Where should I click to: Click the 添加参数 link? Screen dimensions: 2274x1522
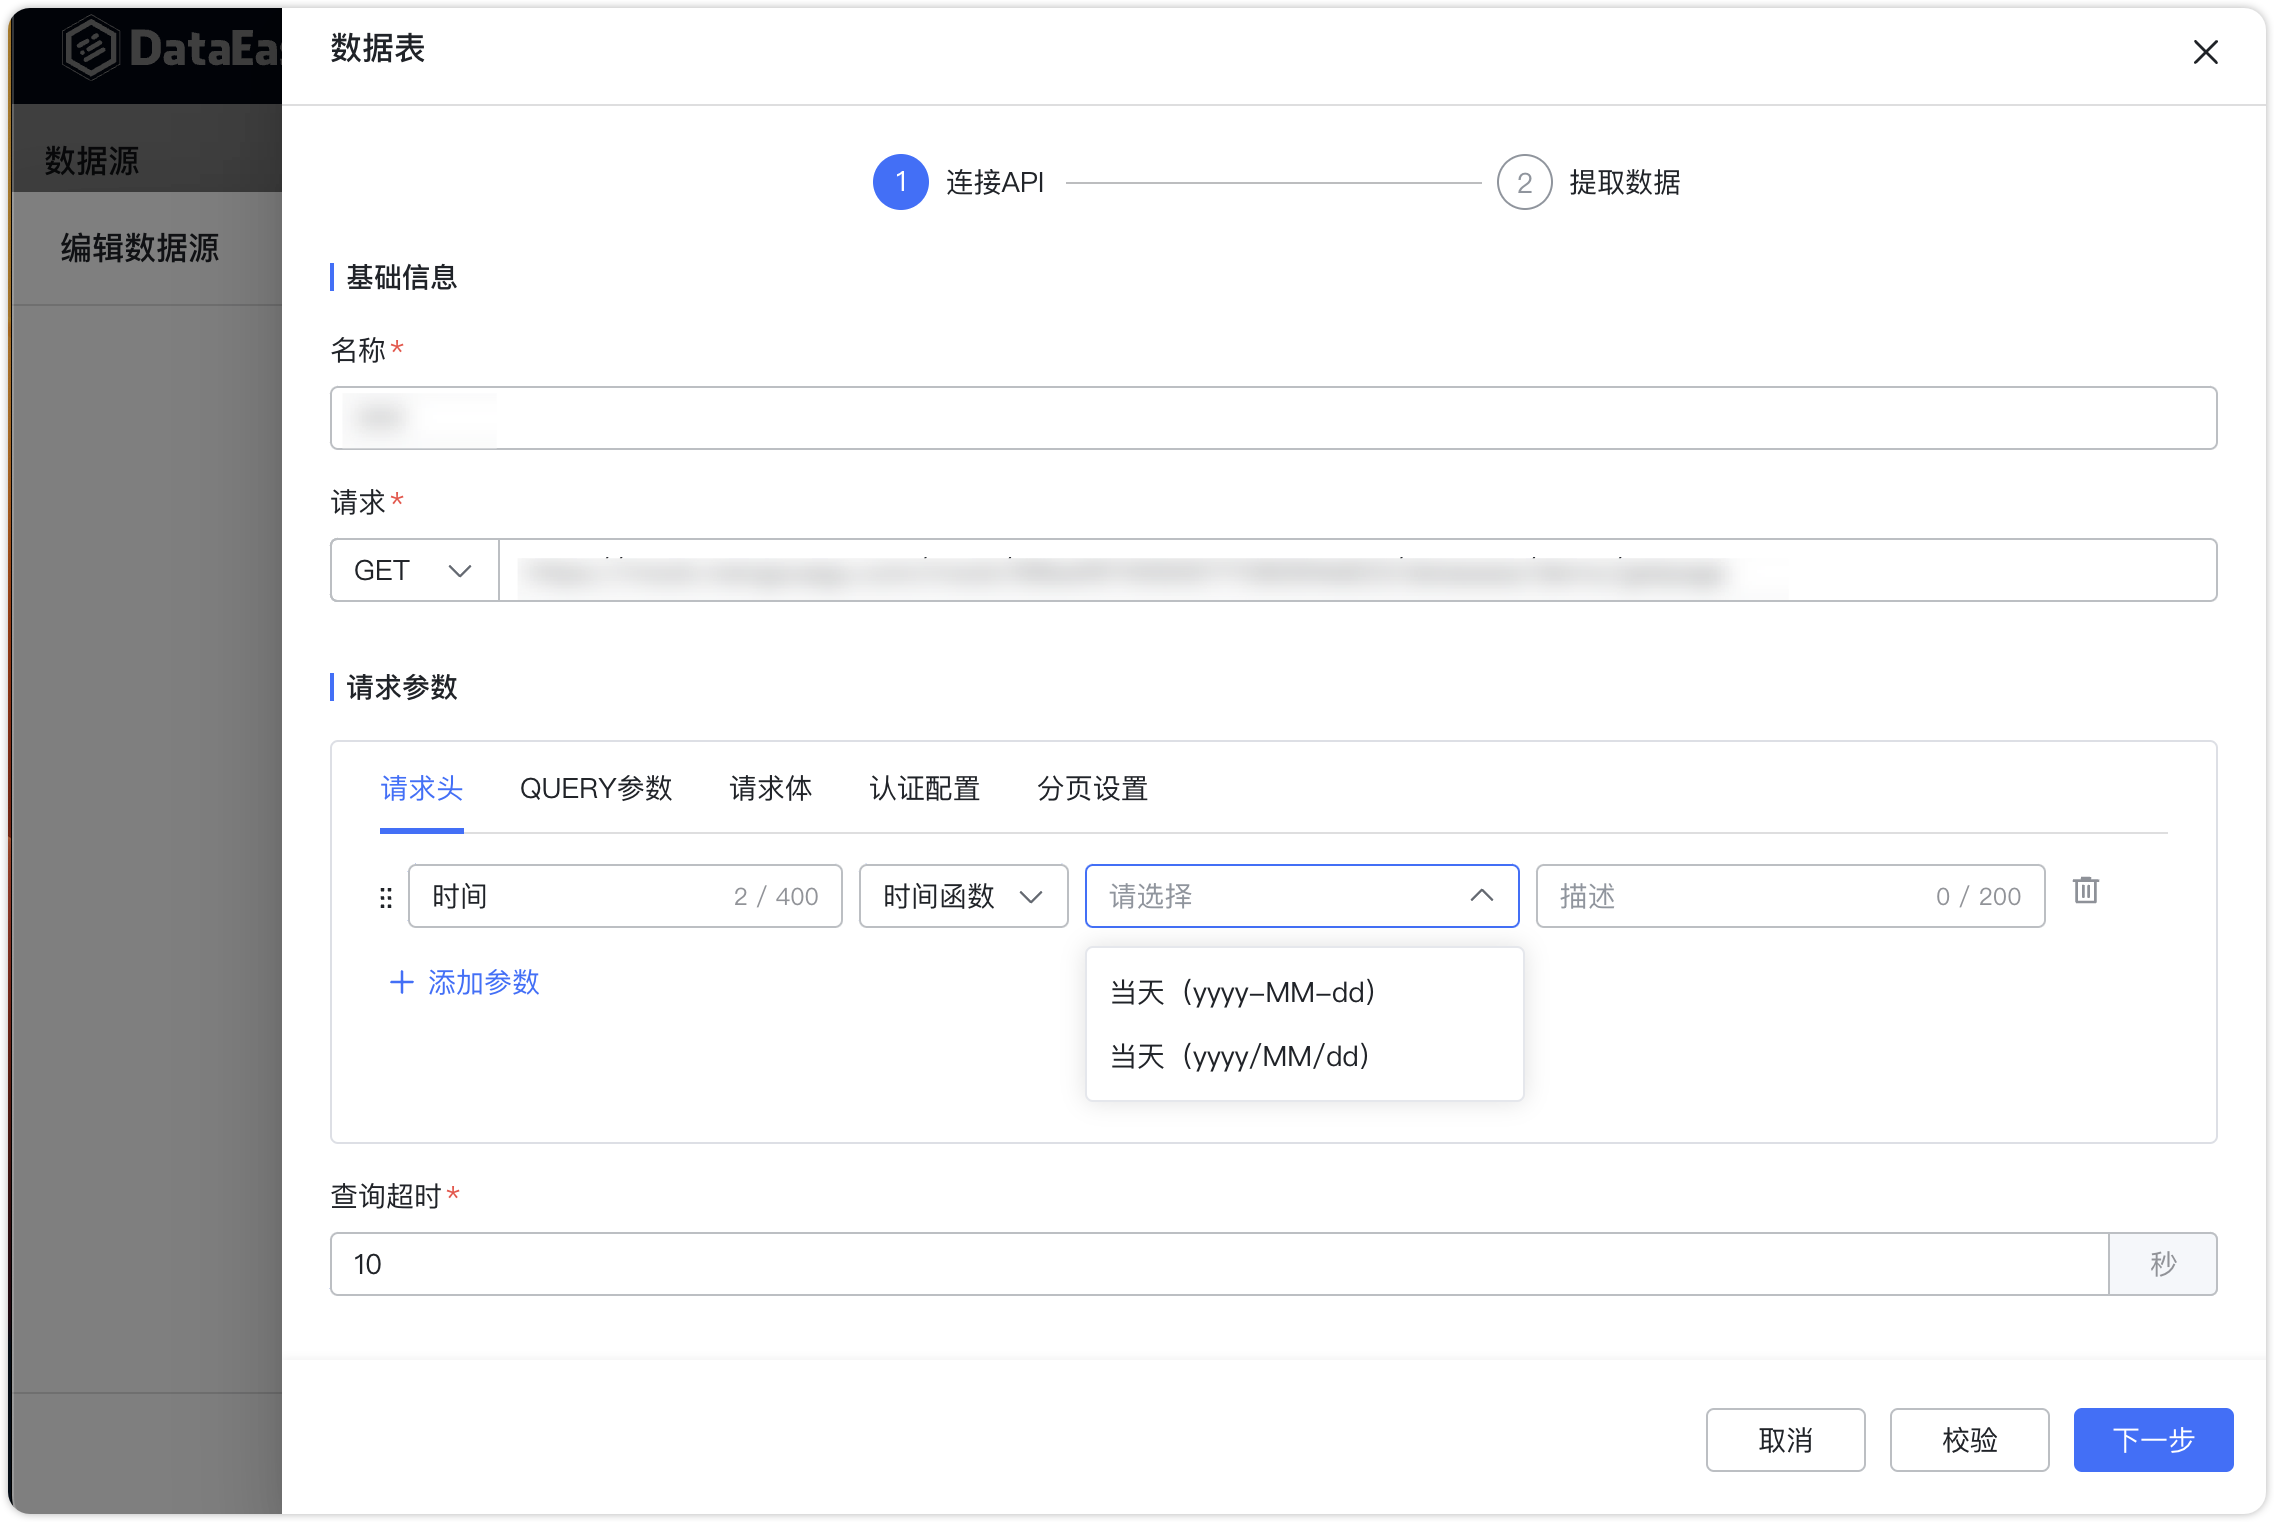(x=483, y=983)
